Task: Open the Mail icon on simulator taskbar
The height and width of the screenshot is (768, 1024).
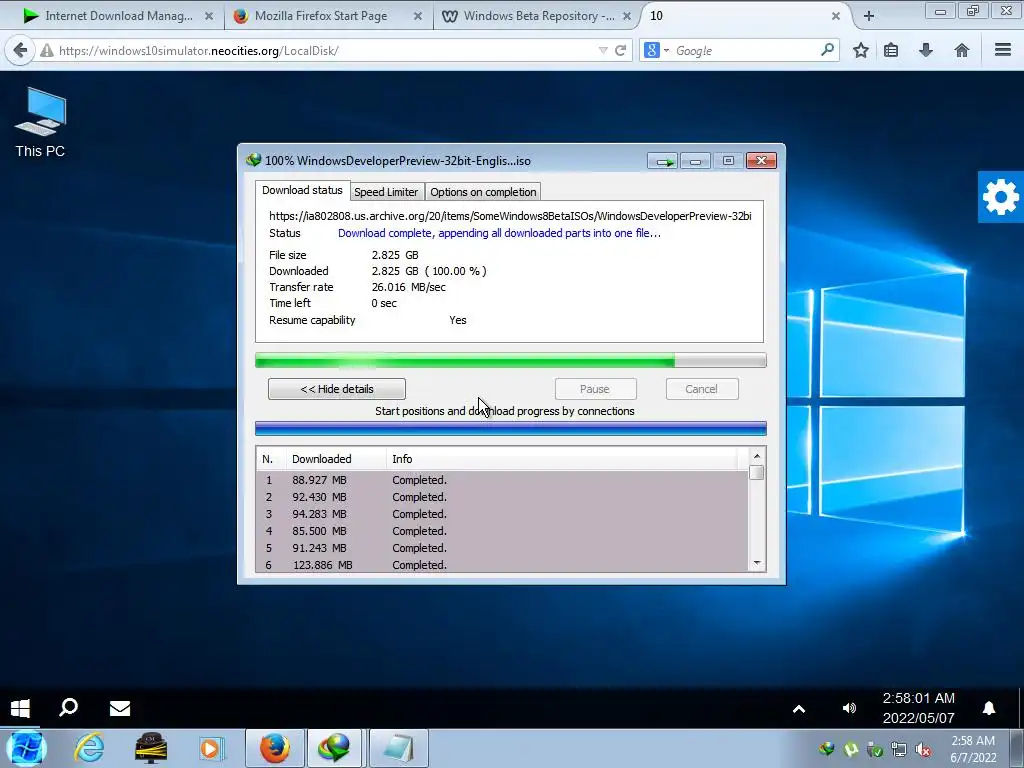Action: [120, 709]
